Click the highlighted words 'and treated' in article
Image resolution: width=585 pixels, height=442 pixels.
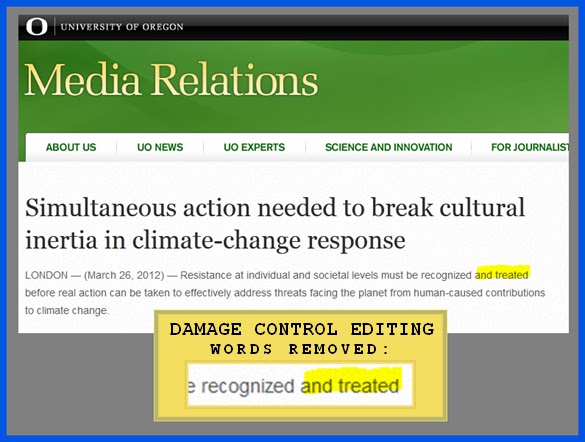(502, 274)
